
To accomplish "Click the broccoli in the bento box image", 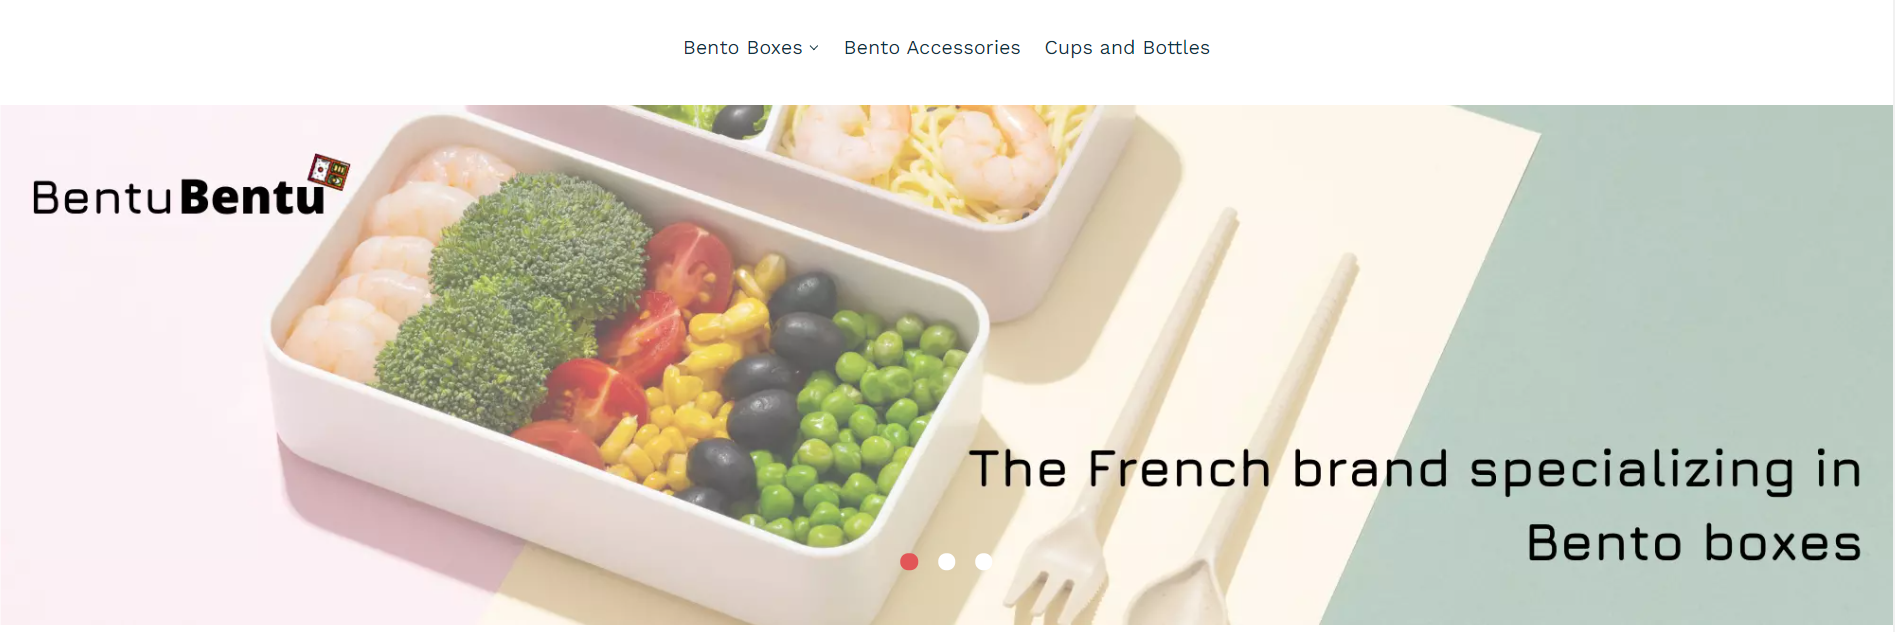I will click(510, 300).
